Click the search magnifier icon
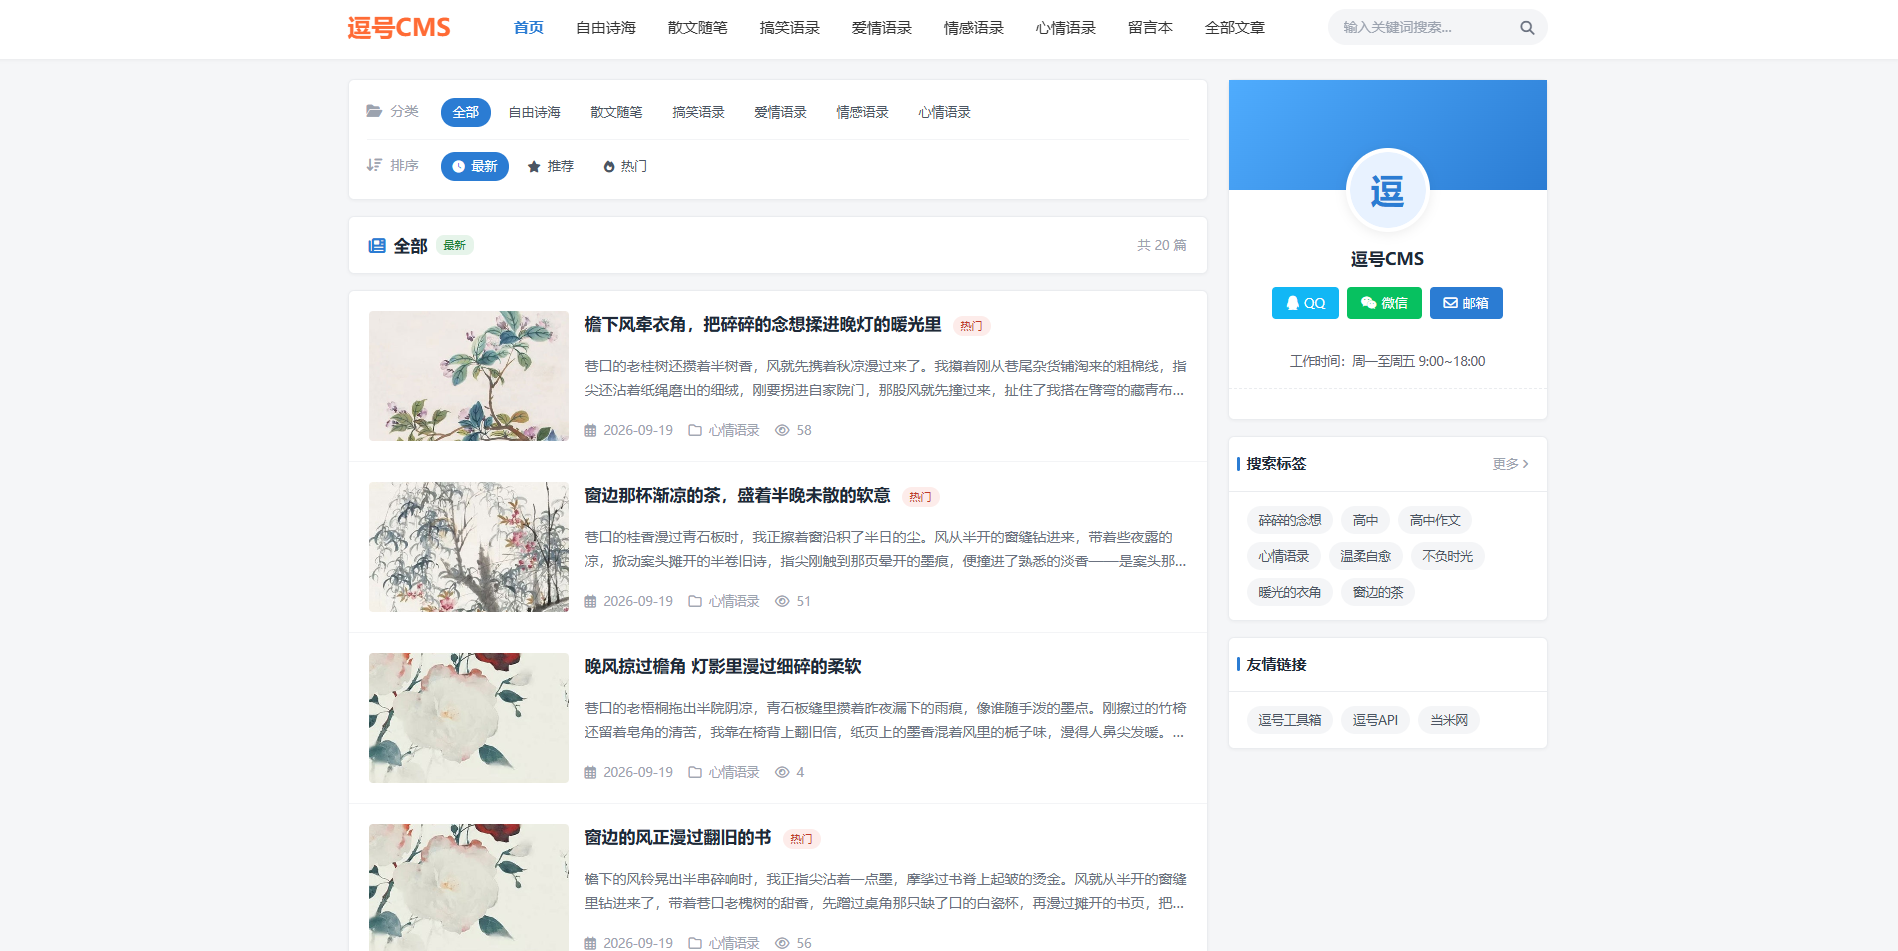The image size is (1898, 951). click(x=1526, y=28)
